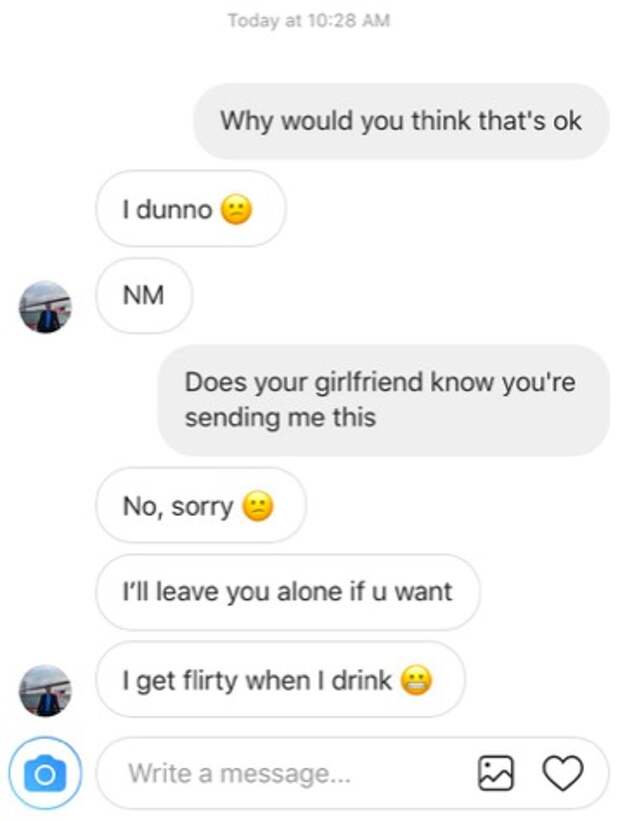Tap the heart like icon
The height and width of the screenshot is (820, 620).
pos(562,772)
